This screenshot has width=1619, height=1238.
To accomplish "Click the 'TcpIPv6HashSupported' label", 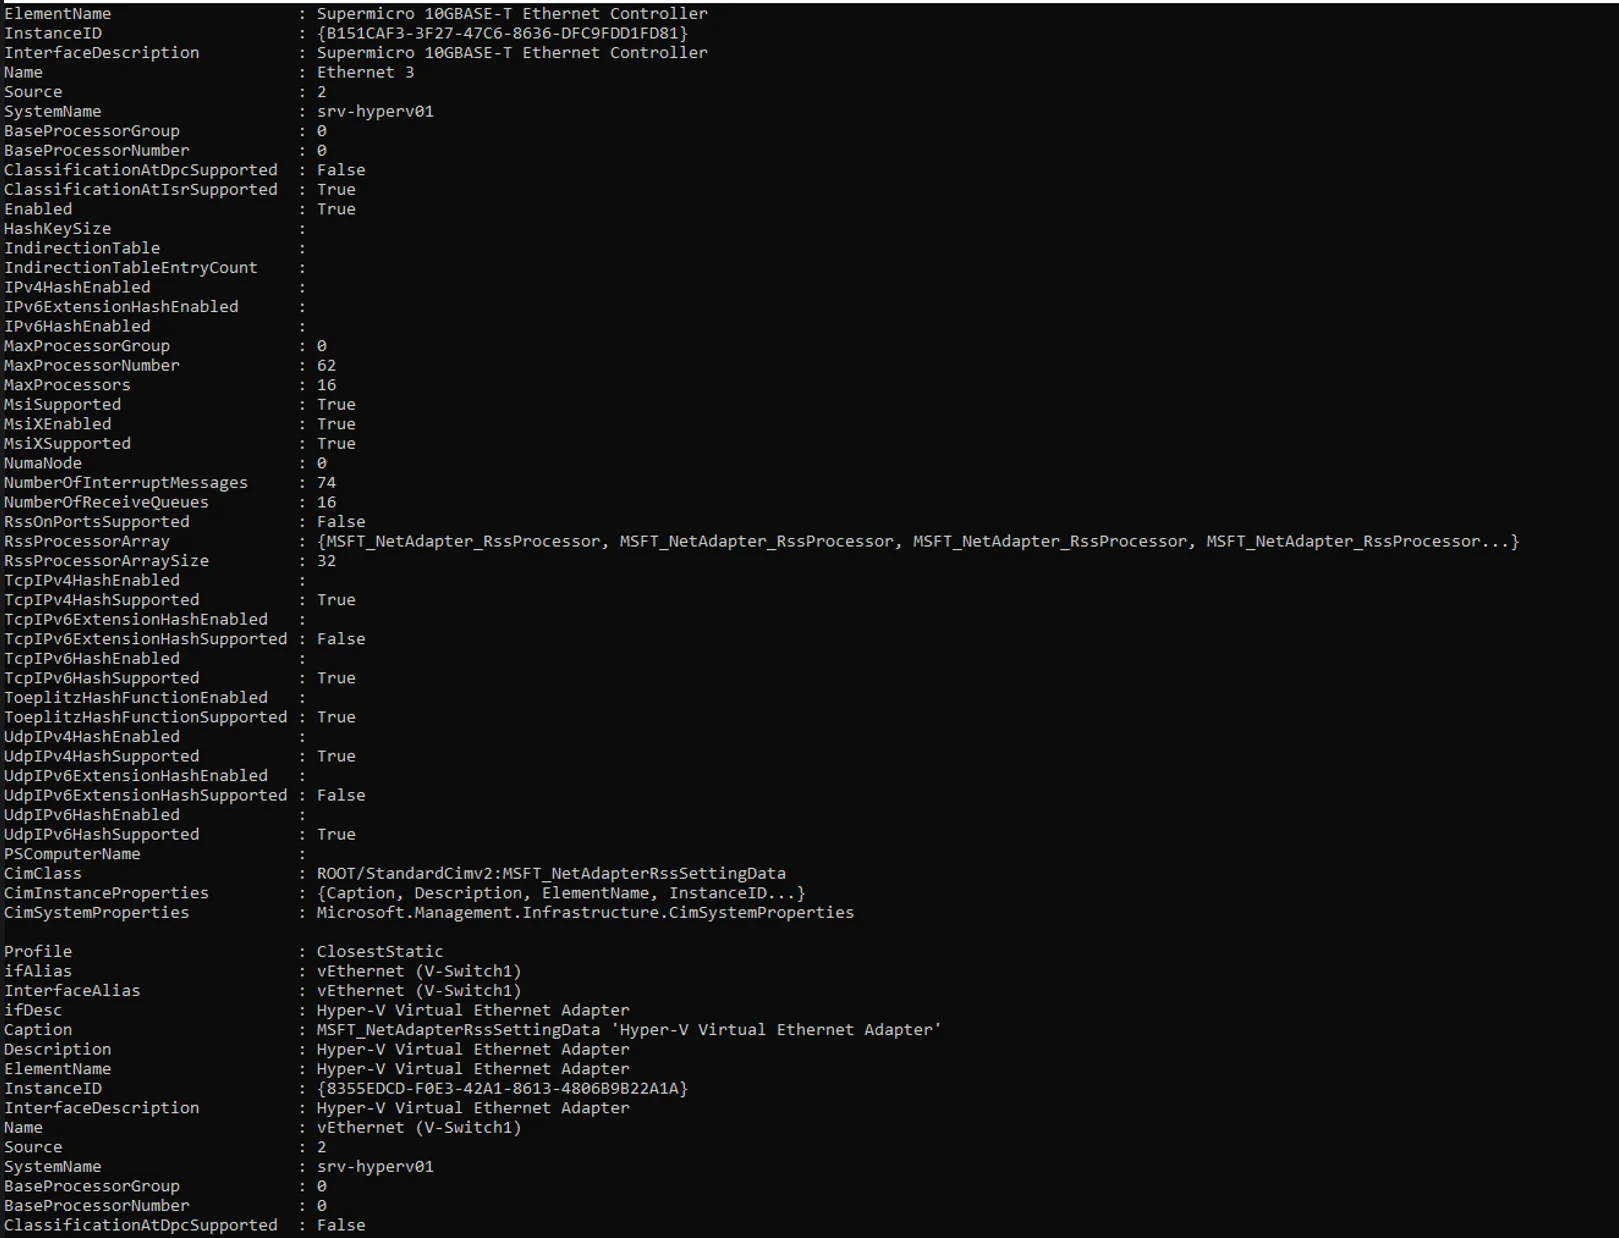I will pyautogui.click(x=101, y=678).
